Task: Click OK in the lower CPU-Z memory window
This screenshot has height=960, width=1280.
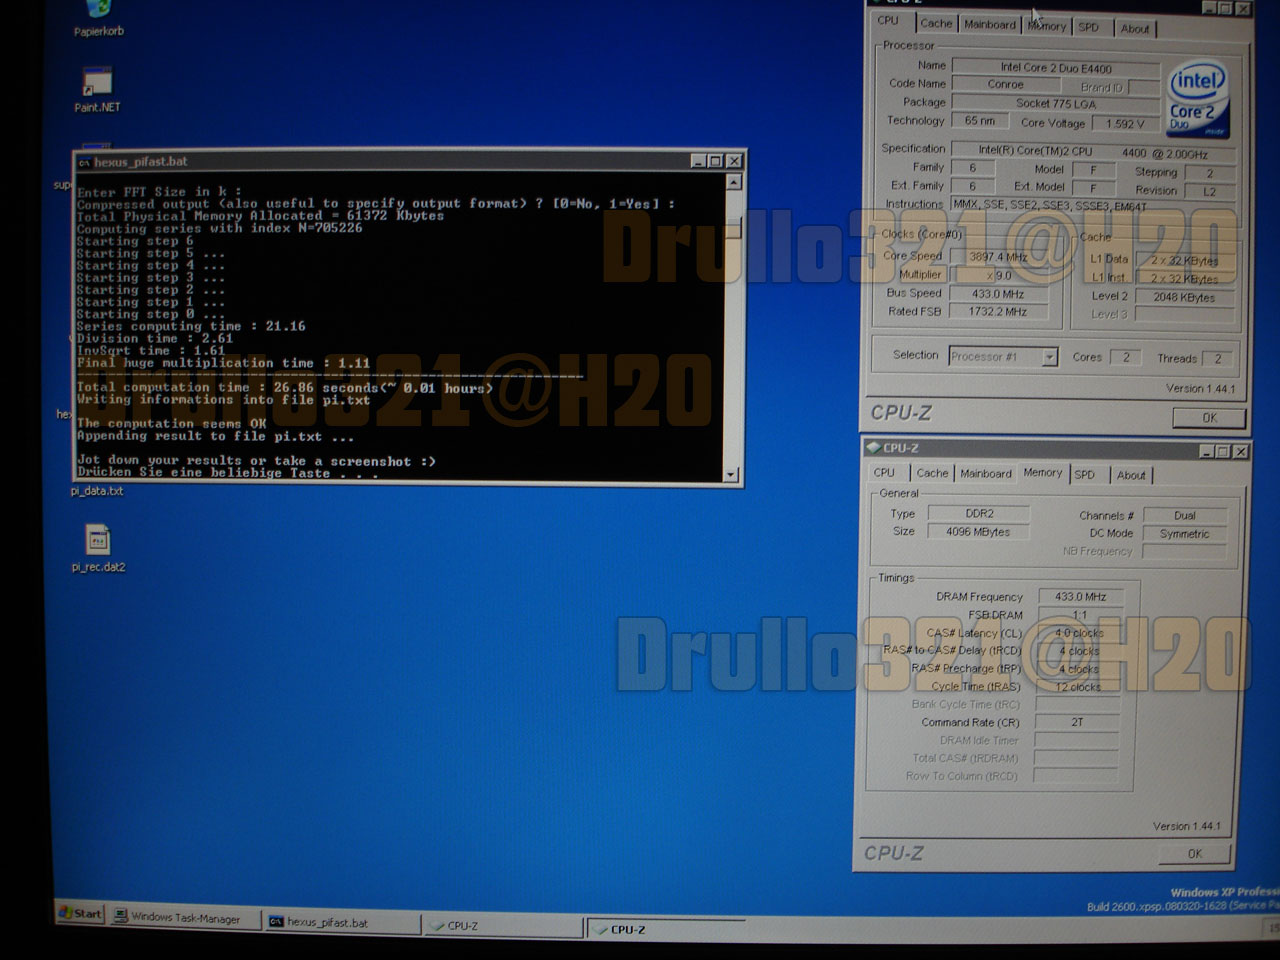Action: point(1194,854)
